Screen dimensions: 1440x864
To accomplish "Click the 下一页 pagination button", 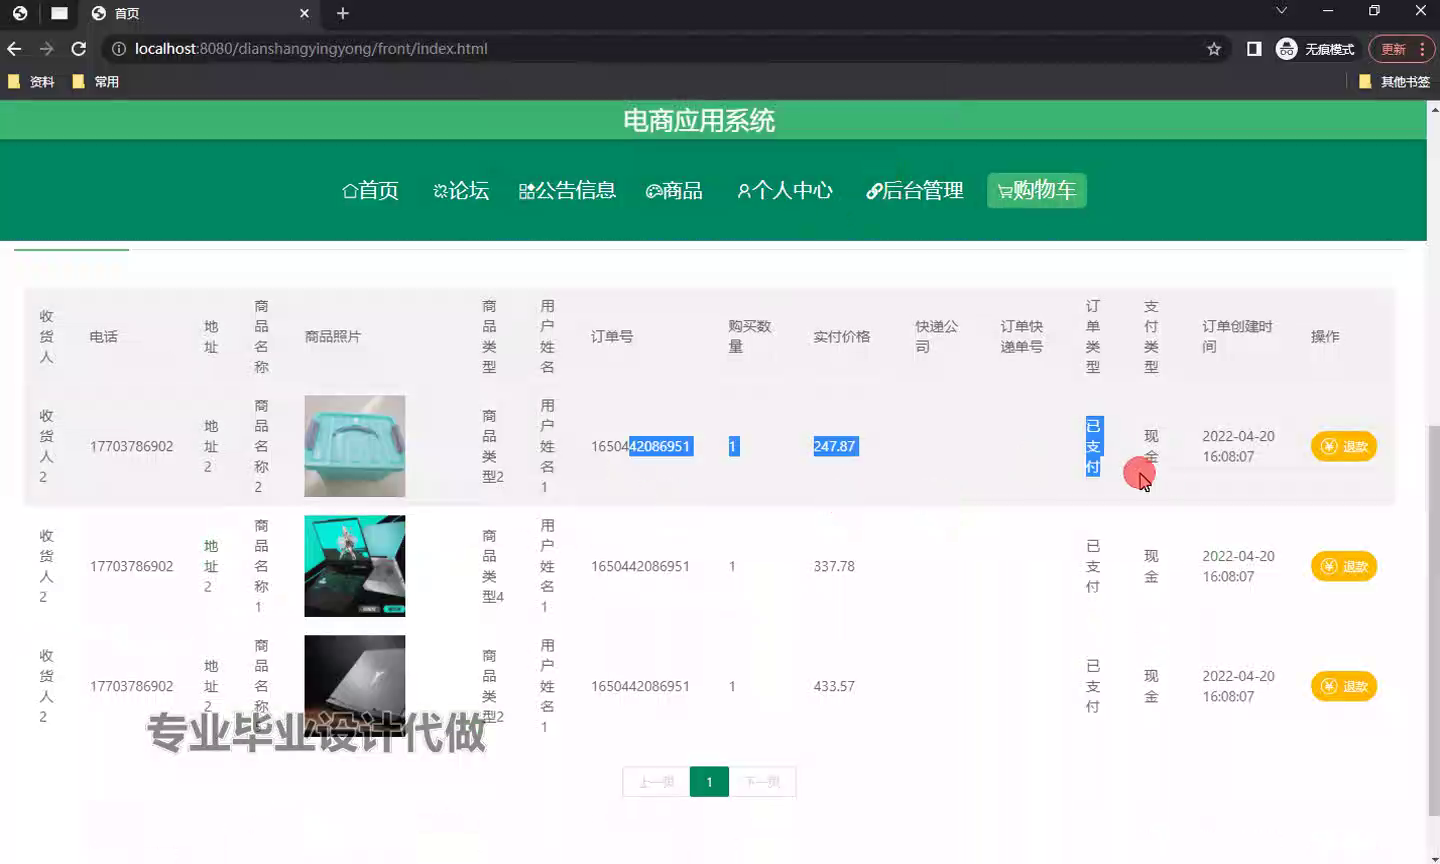I will (762, 782).
